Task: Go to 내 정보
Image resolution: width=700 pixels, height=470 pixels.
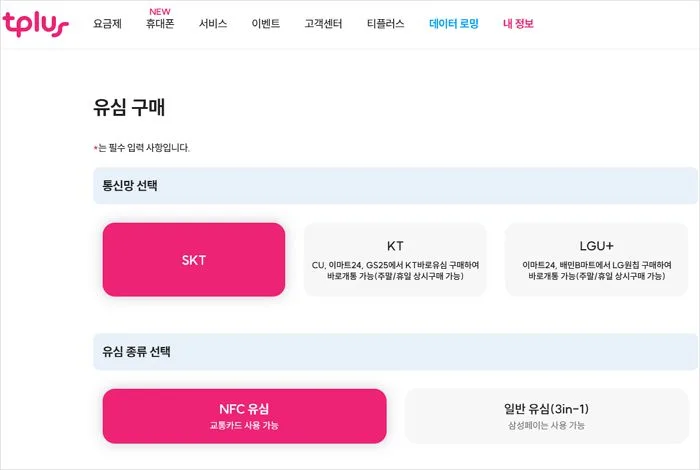Action: (518, 24)
